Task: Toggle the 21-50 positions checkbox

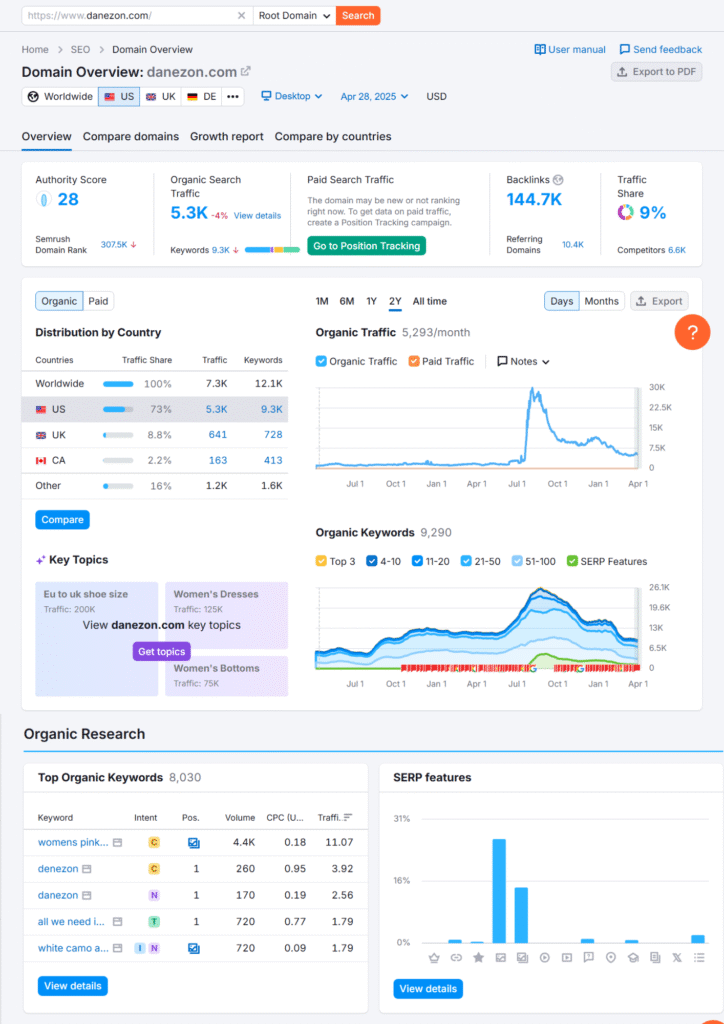Action: point(466,561)
